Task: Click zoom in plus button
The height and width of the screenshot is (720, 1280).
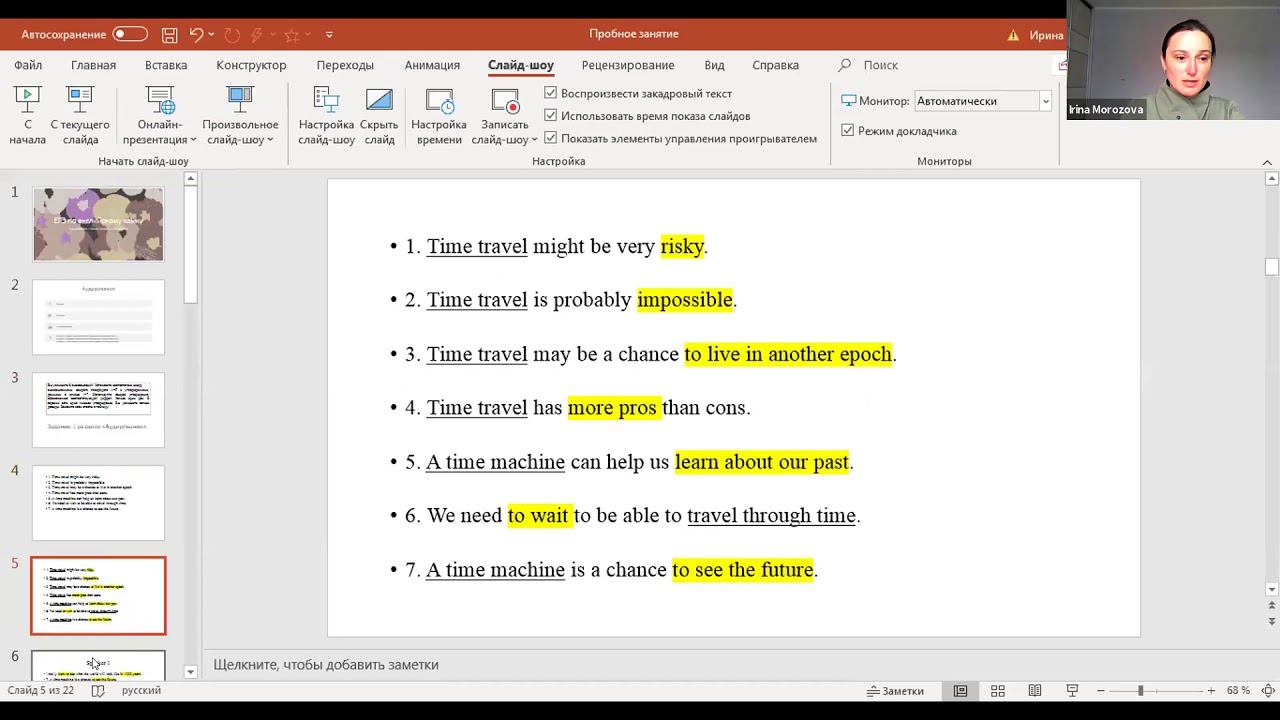Action: point(1211,691)
